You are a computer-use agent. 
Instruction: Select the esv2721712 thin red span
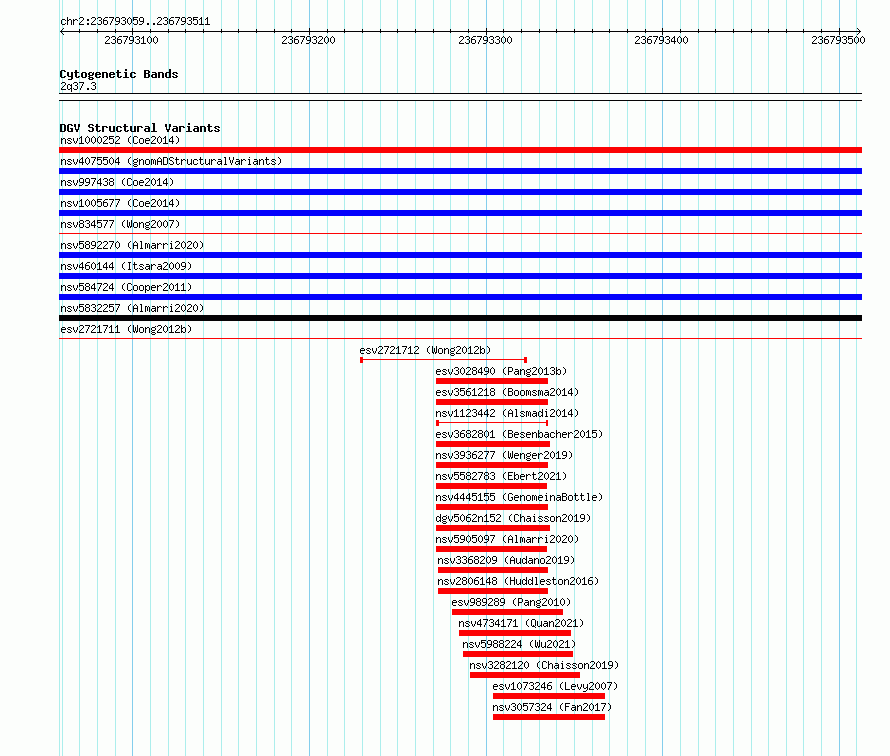(x=443, y=360)
